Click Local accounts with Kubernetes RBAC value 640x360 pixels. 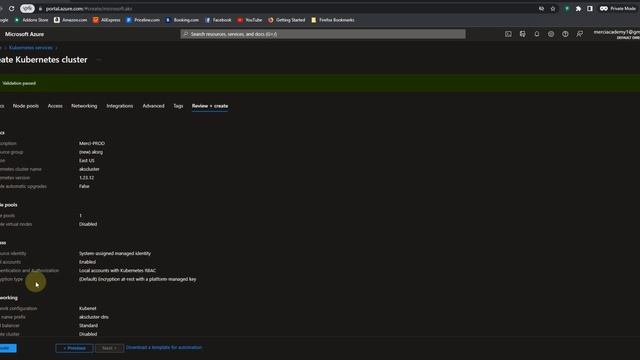(117, 271)
